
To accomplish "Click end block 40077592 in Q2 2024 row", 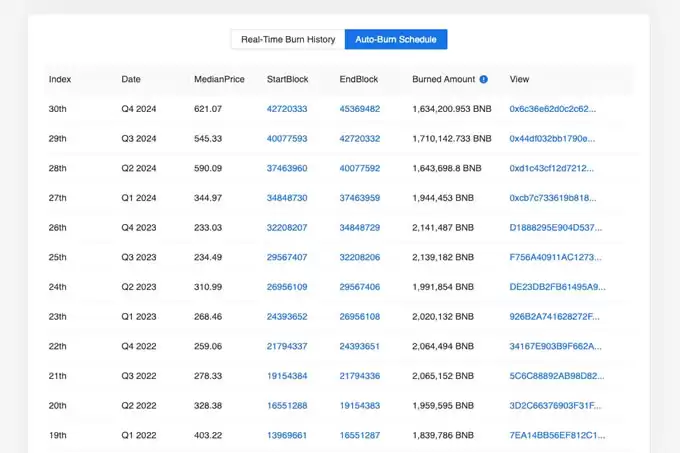I will [x=360, y=168].
